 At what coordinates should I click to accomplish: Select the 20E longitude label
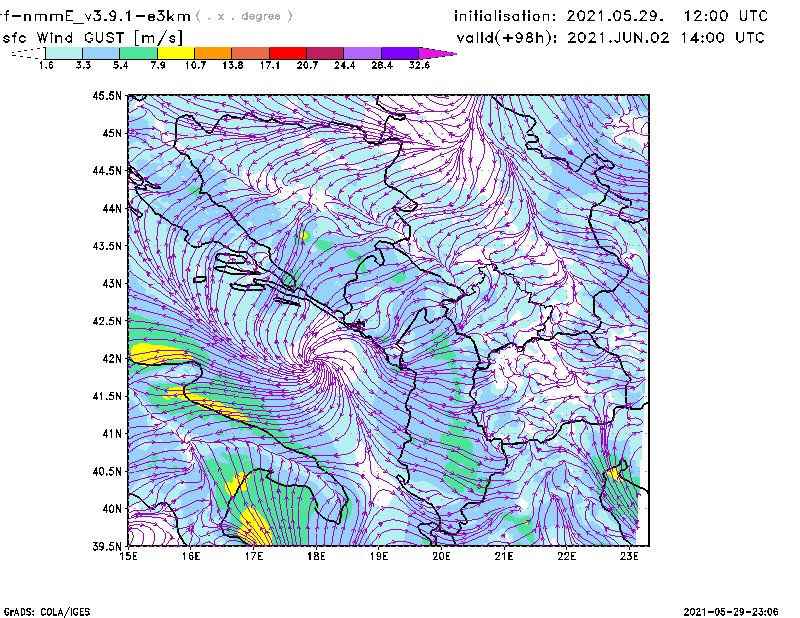[441, 556]
